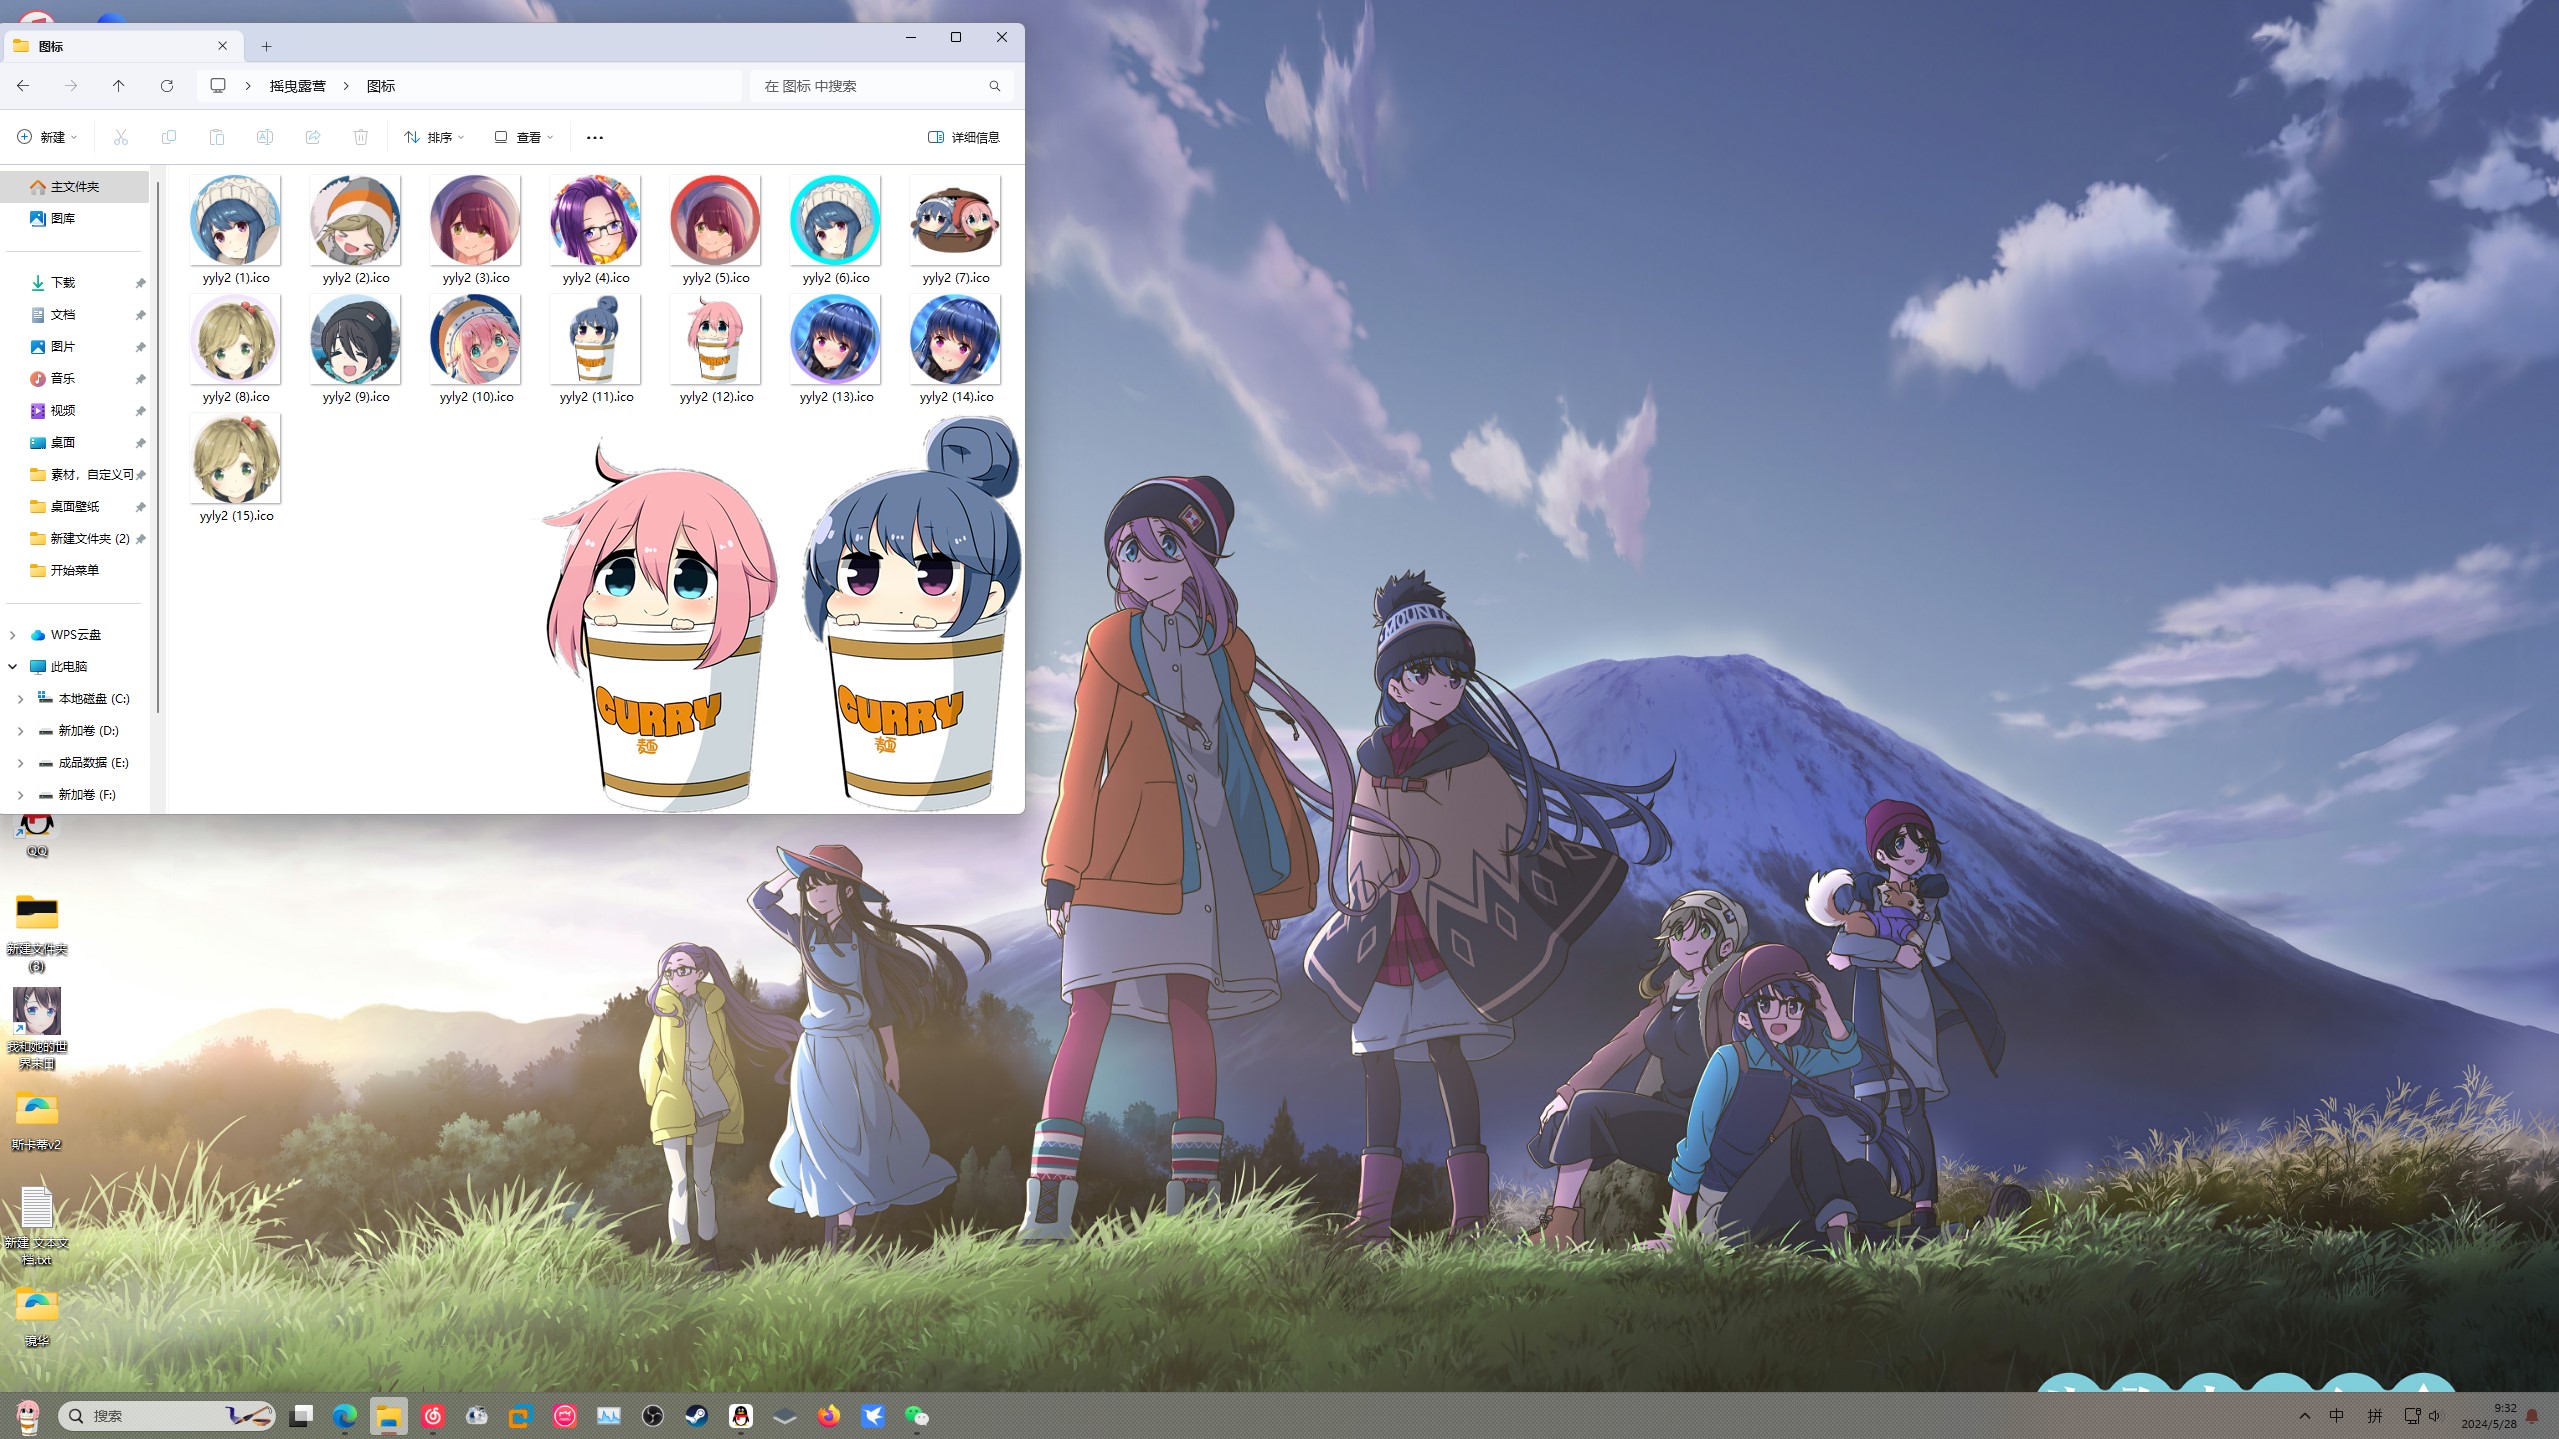Add a new tab in Explorer
The width and height of the screenshot is (2559, 1439).
pyautogui.click(x=266, y=46)
